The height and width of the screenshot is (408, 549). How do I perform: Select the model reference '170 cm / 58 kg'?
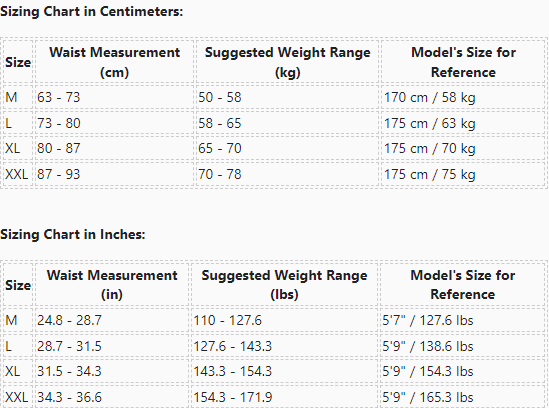coord(430,97)
